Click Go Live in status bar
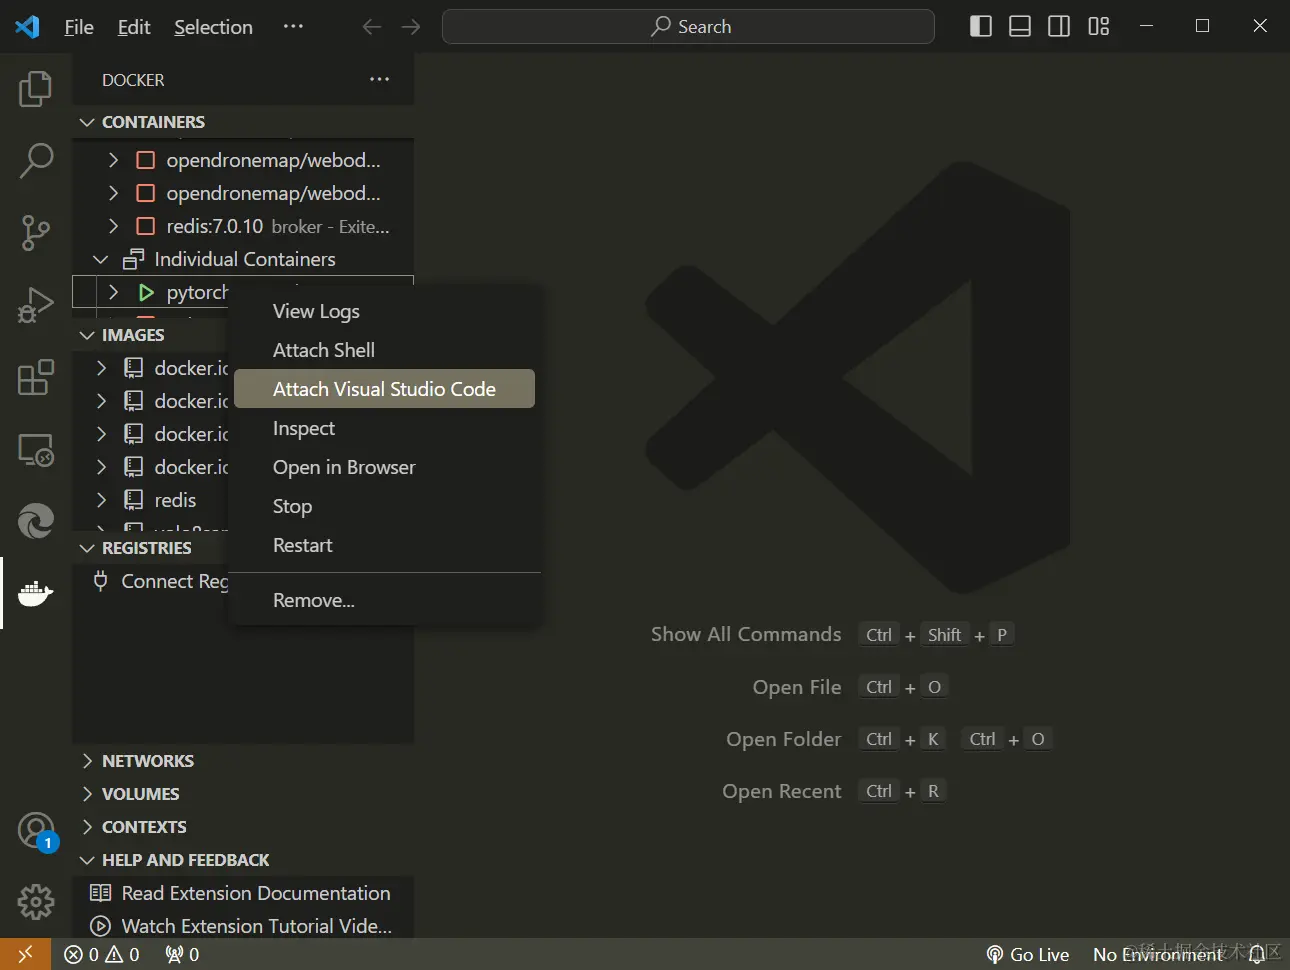1290x970 pixels. pos(1027,955)
